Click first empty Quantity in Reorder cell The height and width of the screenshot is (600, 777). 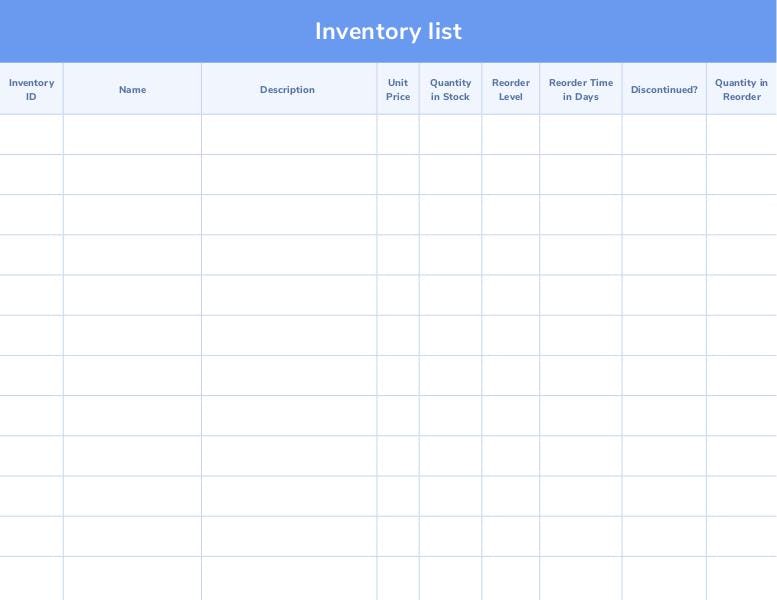click(741, 135)
